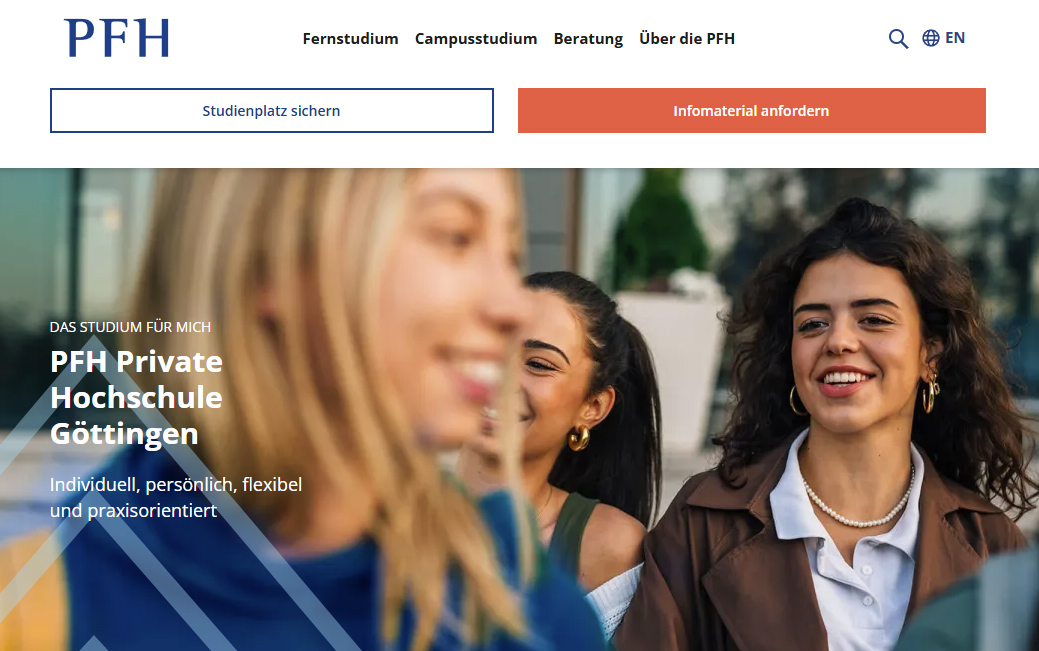Click Studienplatz sichern button
This screenshot has width=1039, height=651.
click(272, 111)
